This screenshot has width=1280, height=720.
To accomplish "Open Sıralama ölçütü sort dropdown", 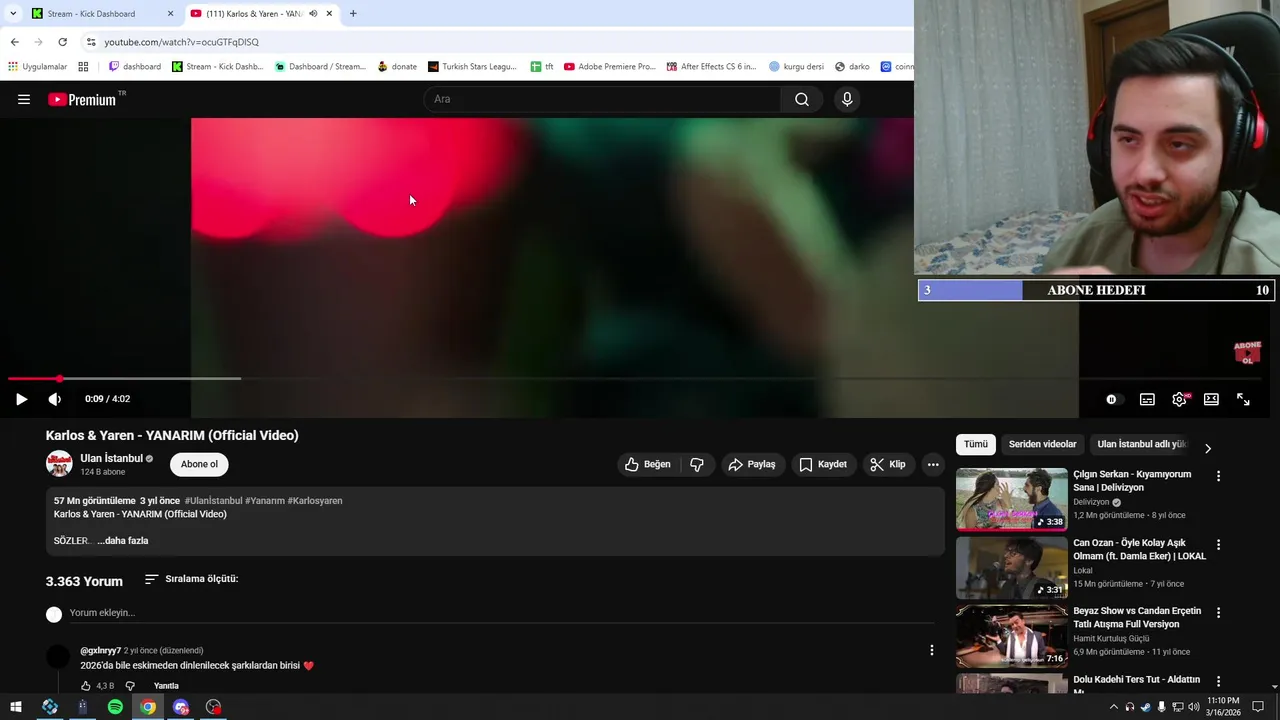I will 191,579.
